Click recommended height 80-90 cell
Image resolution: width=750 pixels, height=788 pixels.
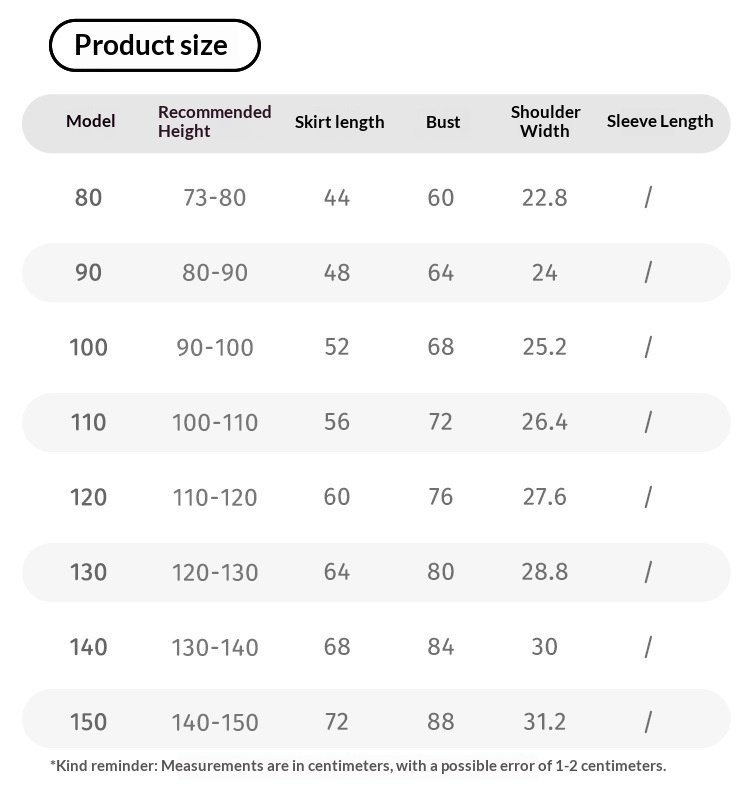[215, 273]
